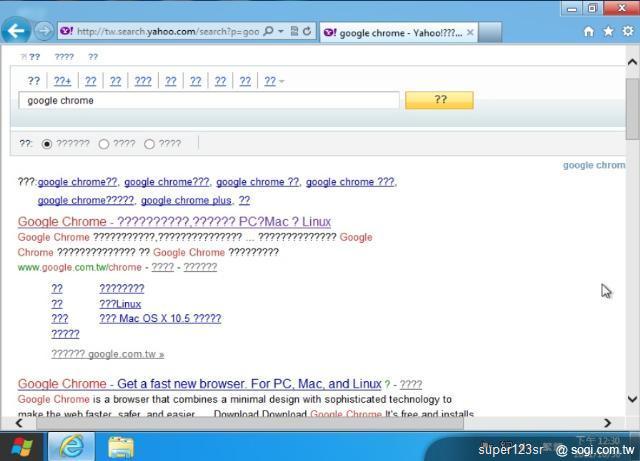The height and width of the screenshot is (461, 640).
Task: Open a new tab with the blank tab button
Action: [490, 33]
